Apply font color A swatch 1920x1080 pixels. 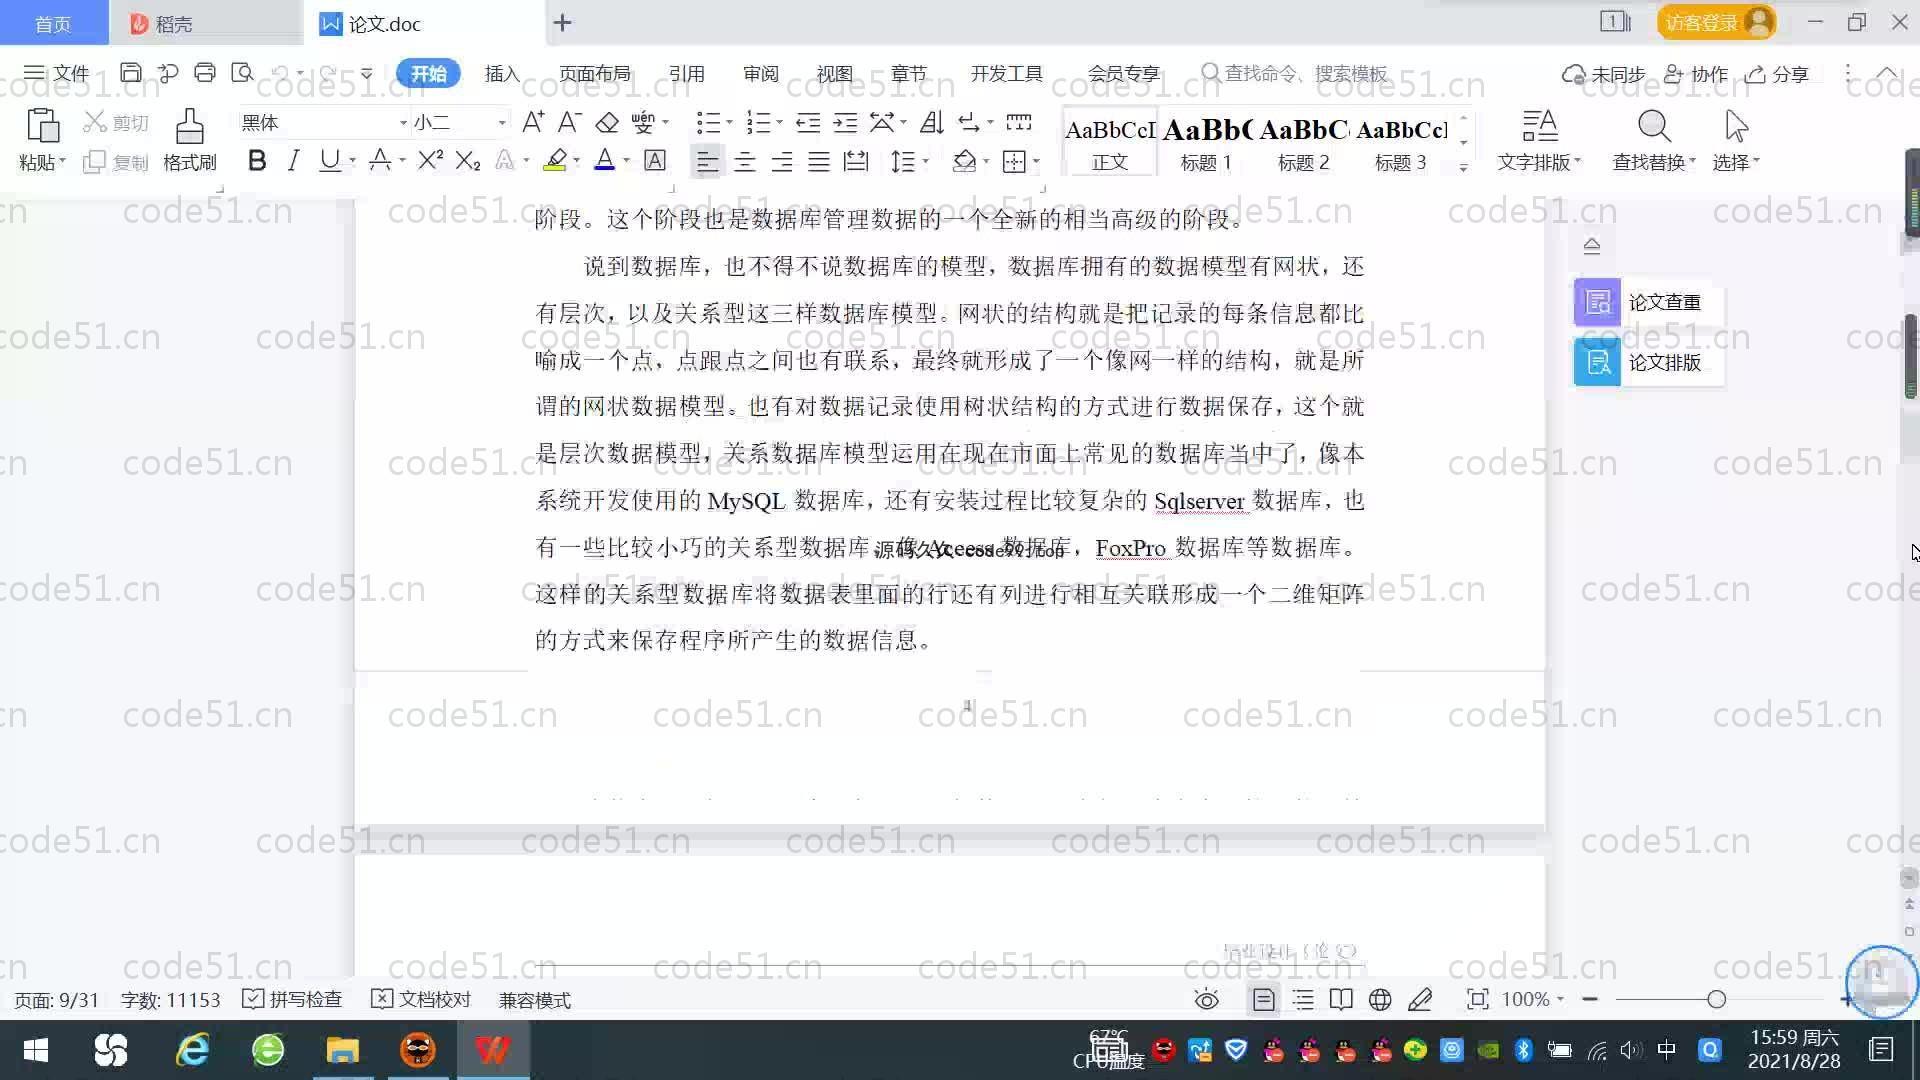[604, 161]
